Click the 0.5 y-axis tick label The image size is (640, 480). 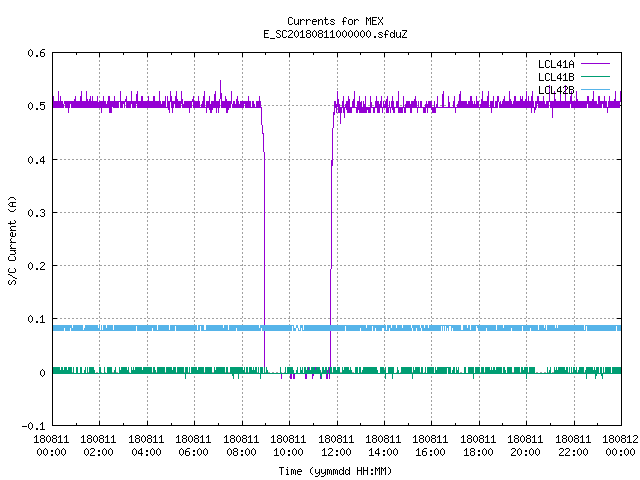[x=36, y=106]
